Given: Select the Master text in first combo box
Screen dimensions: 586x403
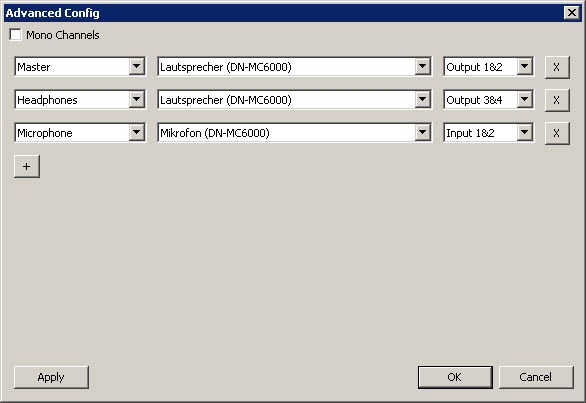Looking at the screenshot, I should coord(34,67).
